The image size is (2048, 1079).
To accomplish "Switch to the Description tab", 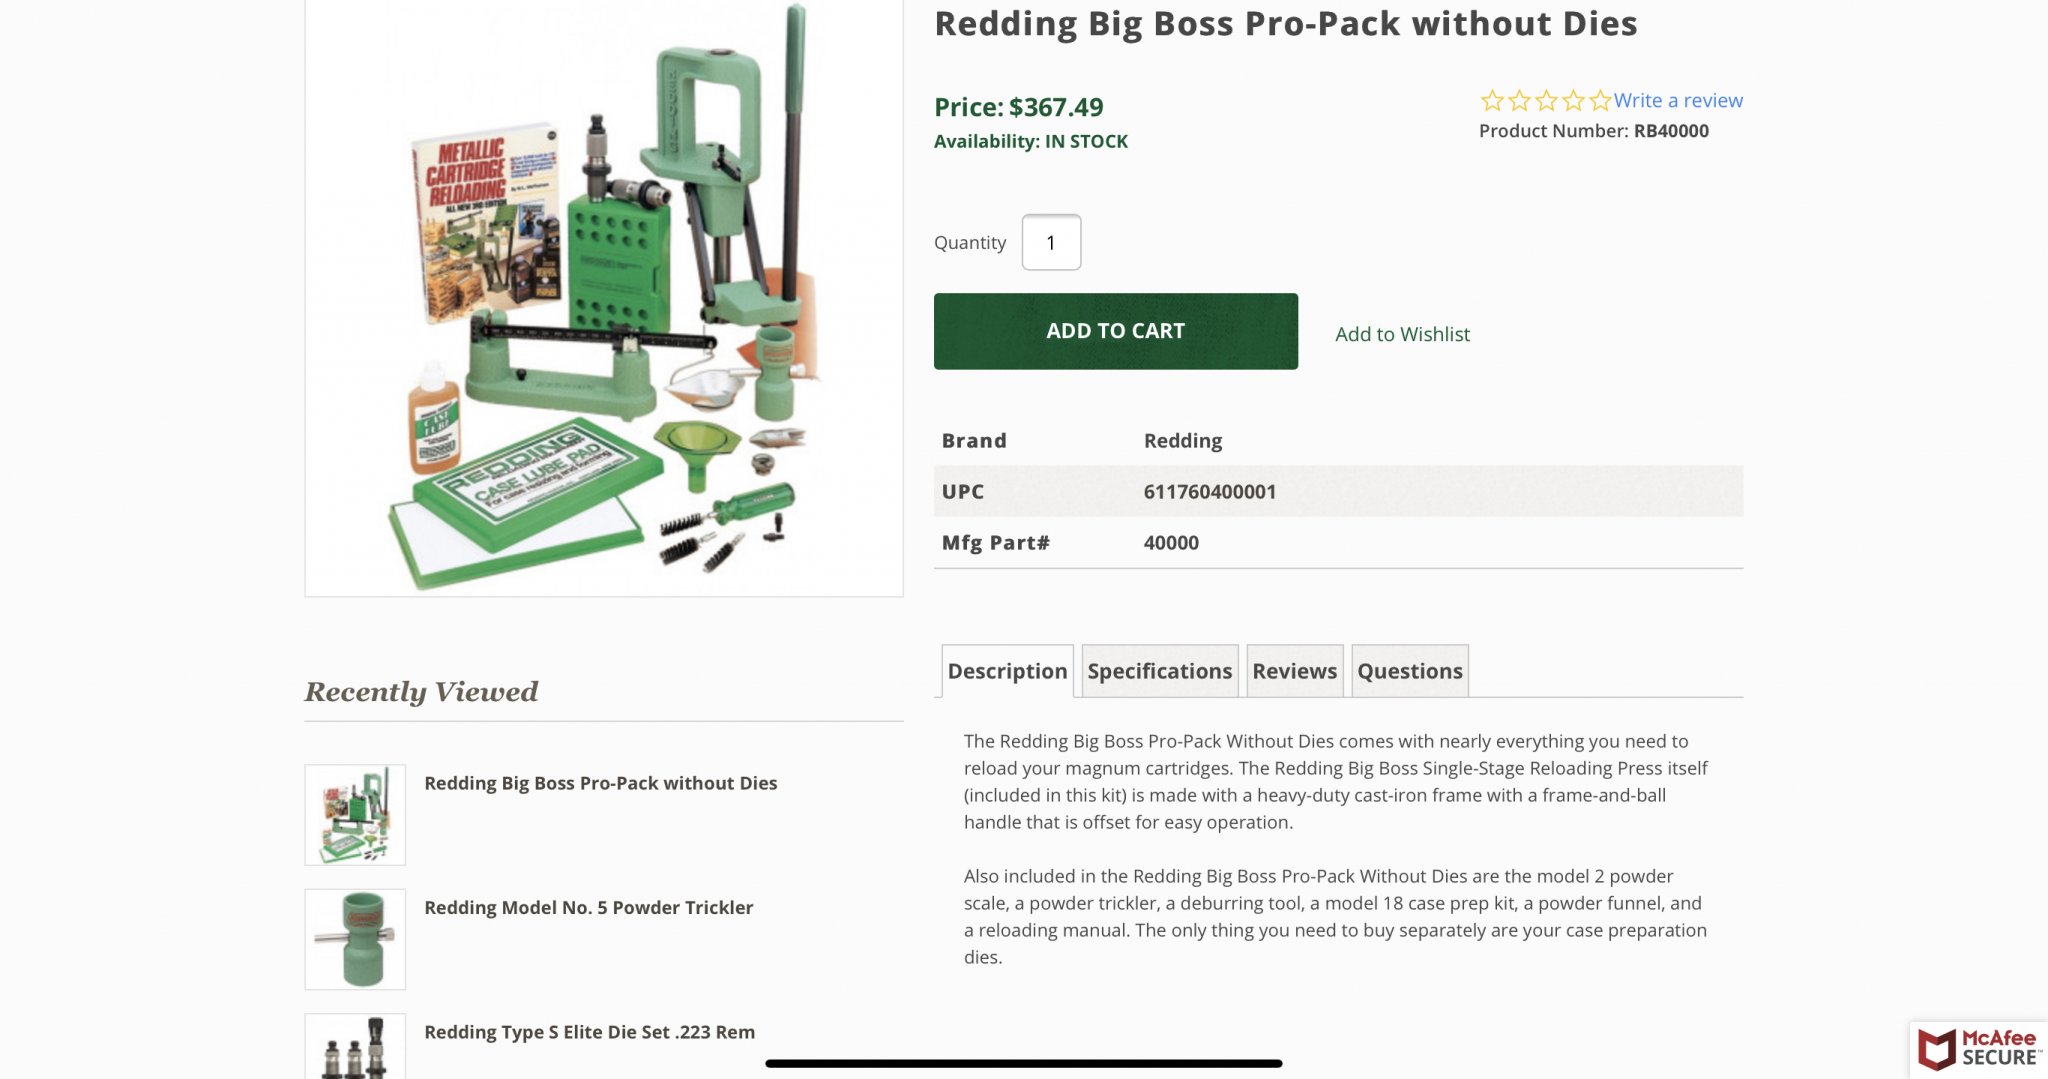I will click(x=1007, y=671).
